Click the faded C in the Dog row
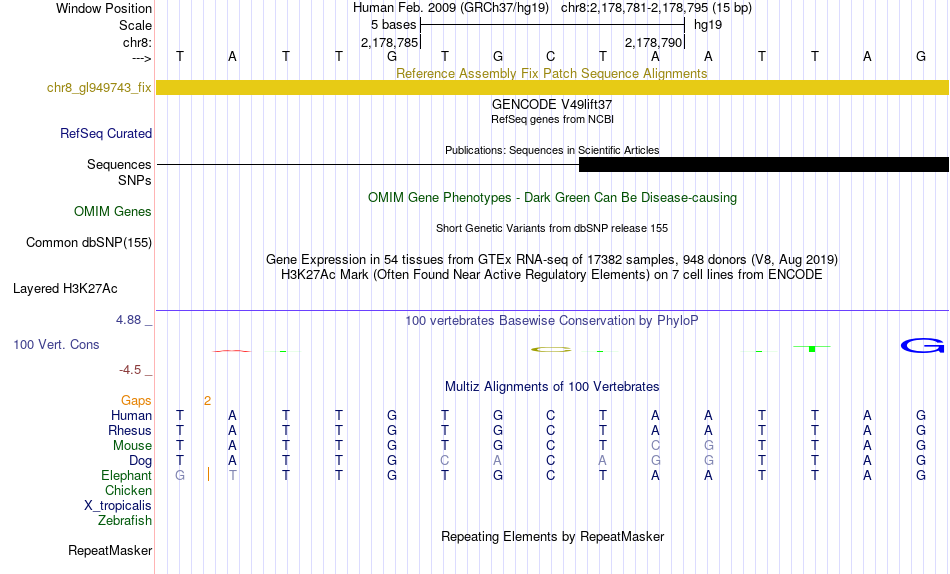 point(445,461)
